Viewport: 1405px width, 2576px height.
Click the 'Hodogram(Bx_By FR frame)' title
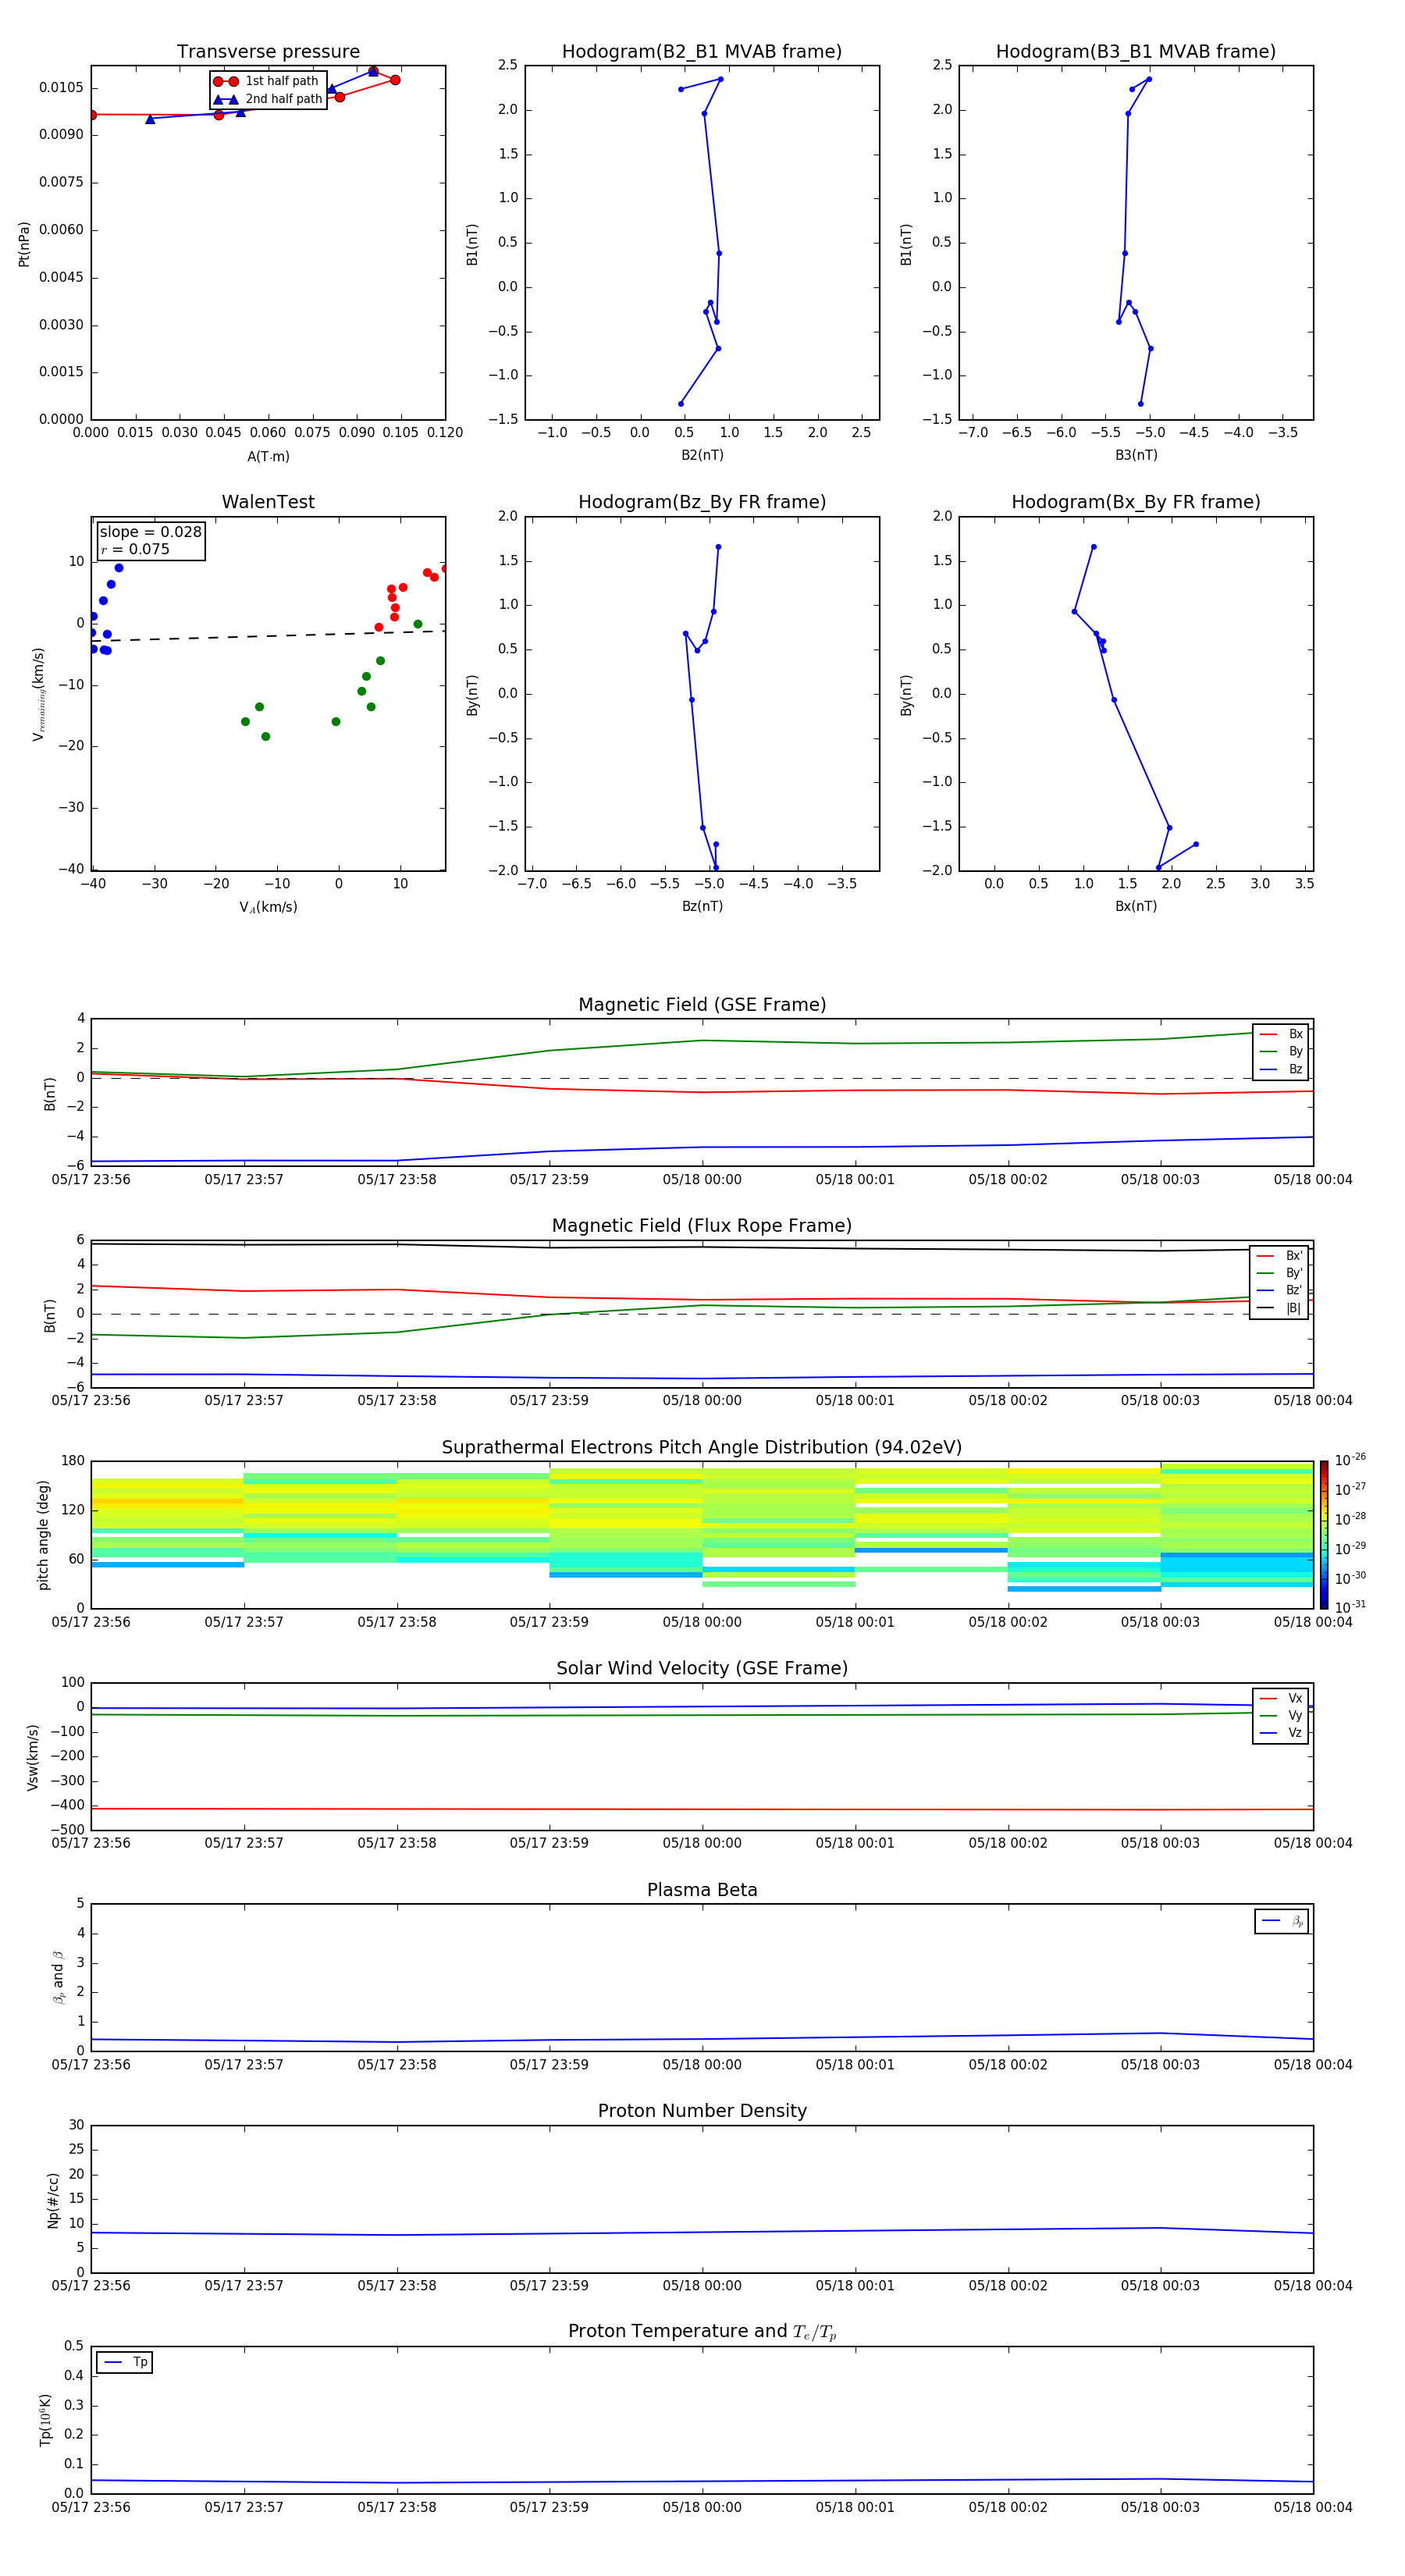pyautogui.click(x=1136, y=502)
